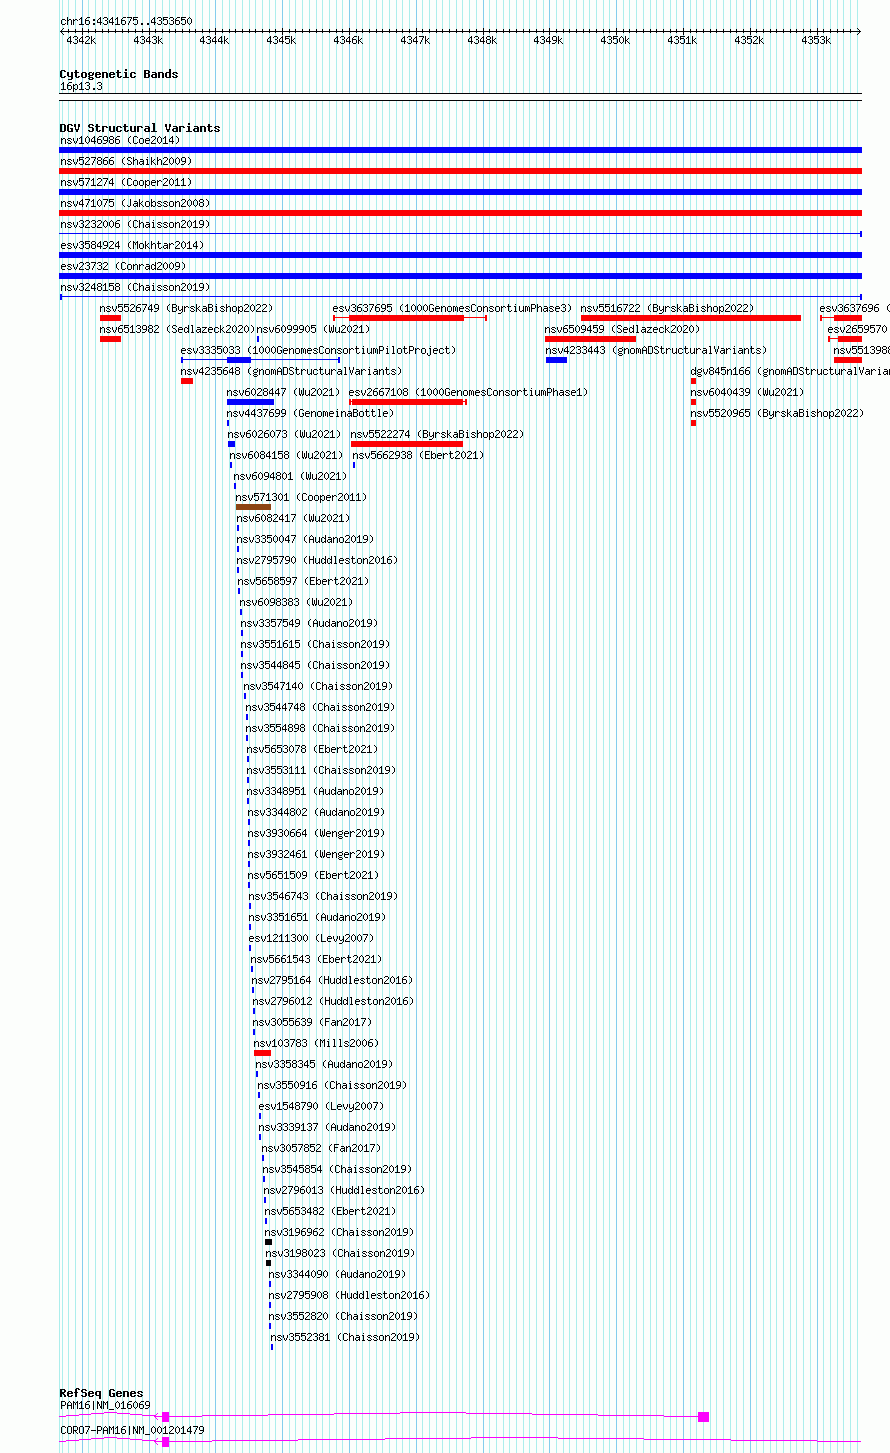Click nsv3547140 (Chaisson2019) label

click(318, 686)
